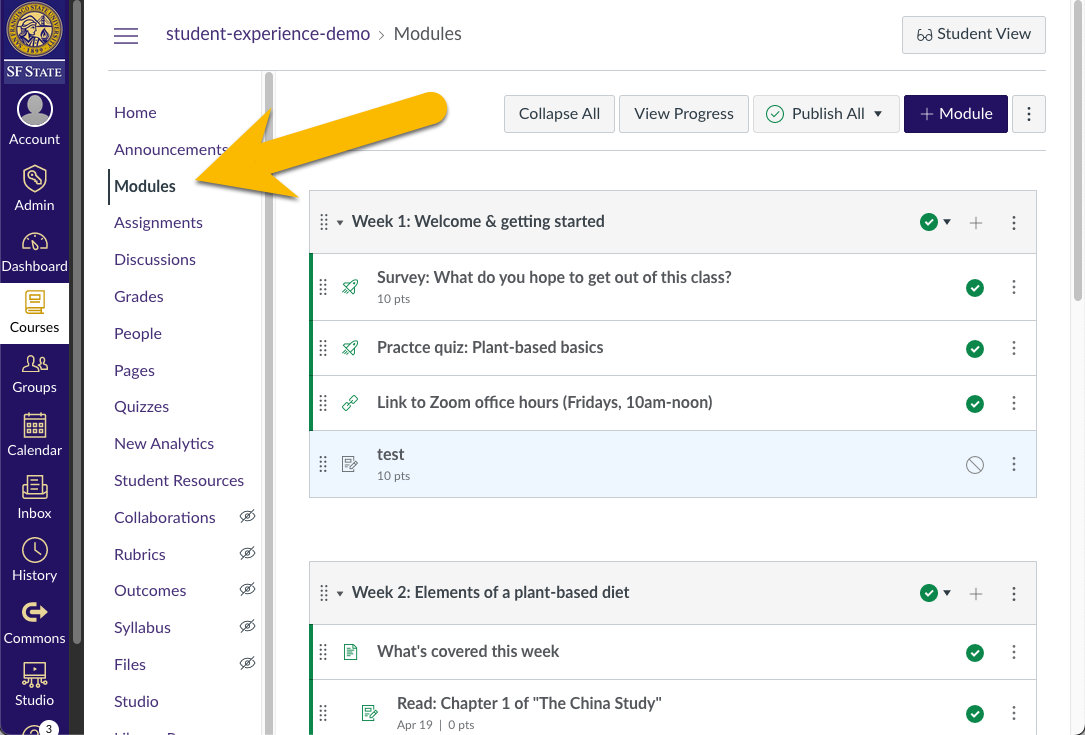Unpublish What's covered this week page
1085x735 pixels.
(975, 653)
